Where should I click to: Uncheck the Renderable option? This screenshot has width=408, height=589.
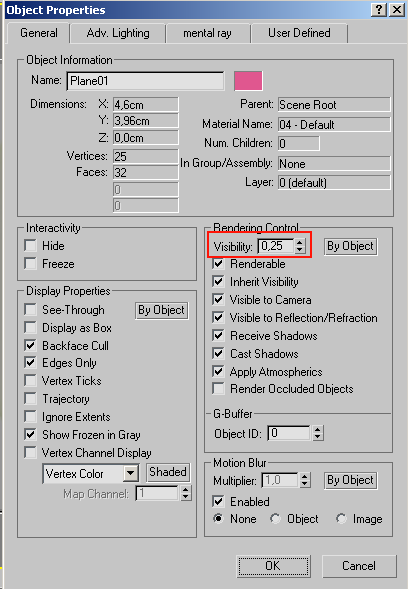click(218, 264)
